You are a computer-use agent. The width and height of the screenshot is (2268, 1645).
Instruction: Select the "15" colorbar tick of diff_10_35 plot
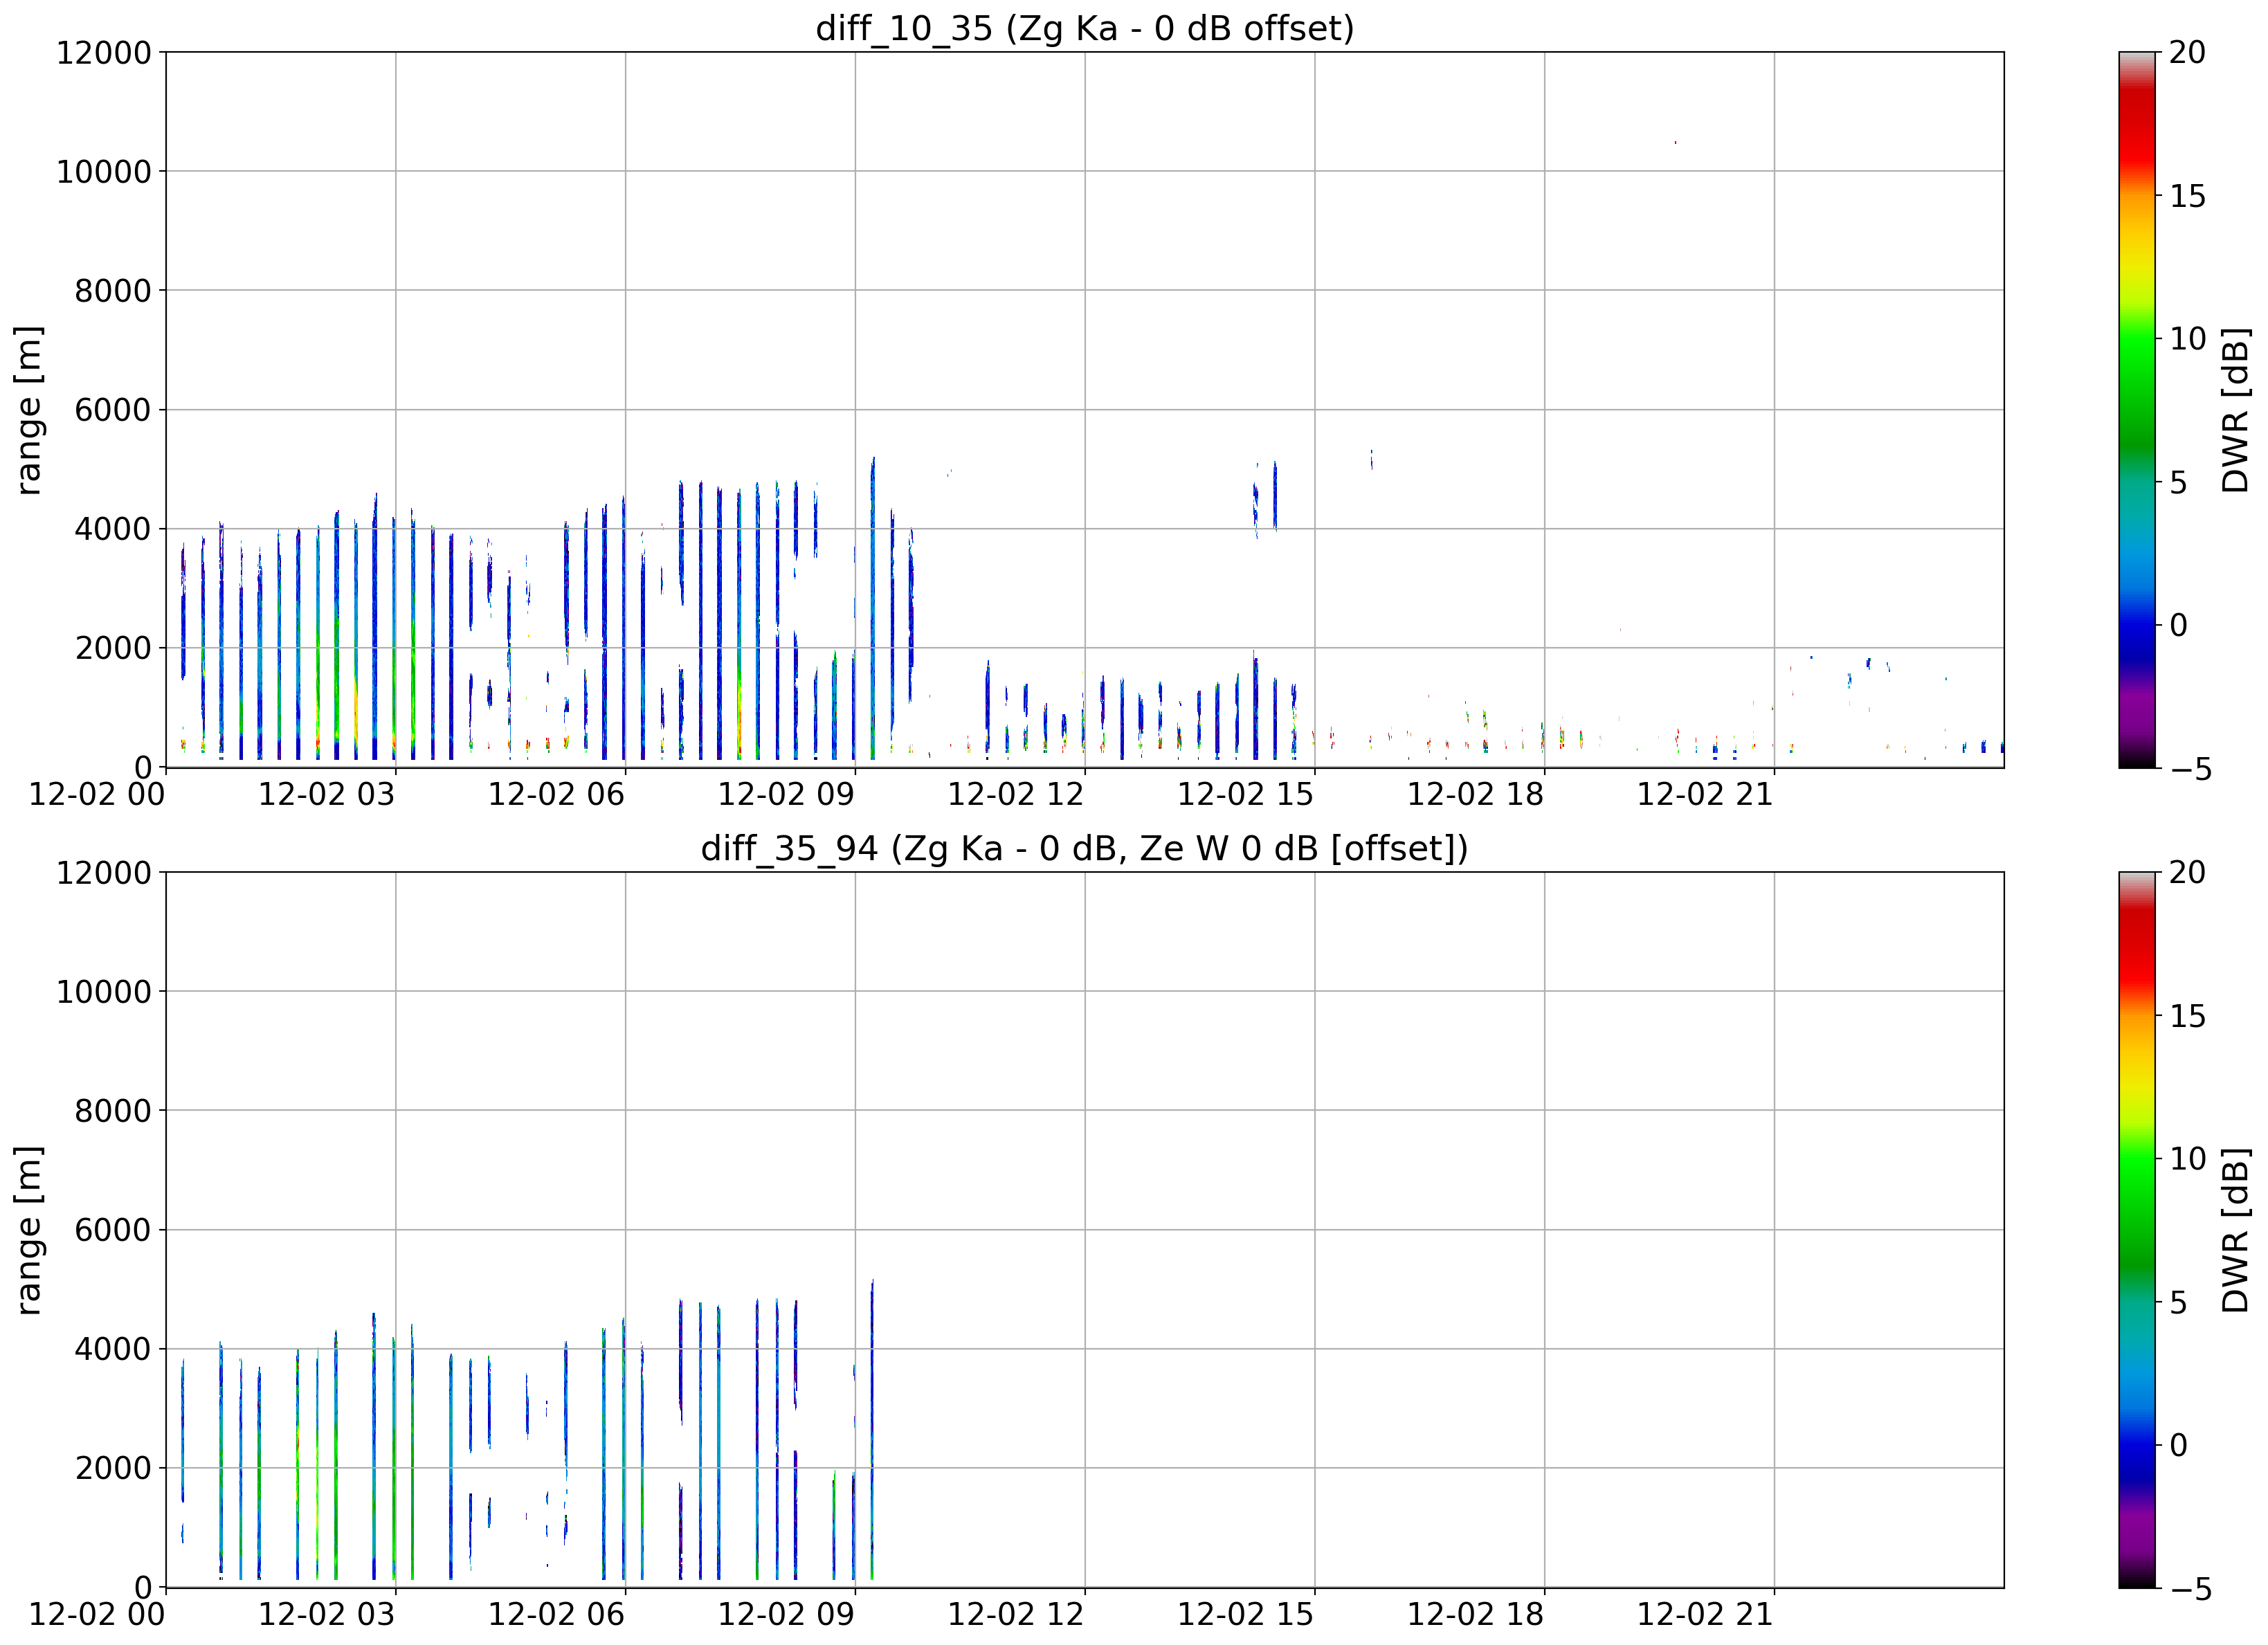pos(2188,196)
